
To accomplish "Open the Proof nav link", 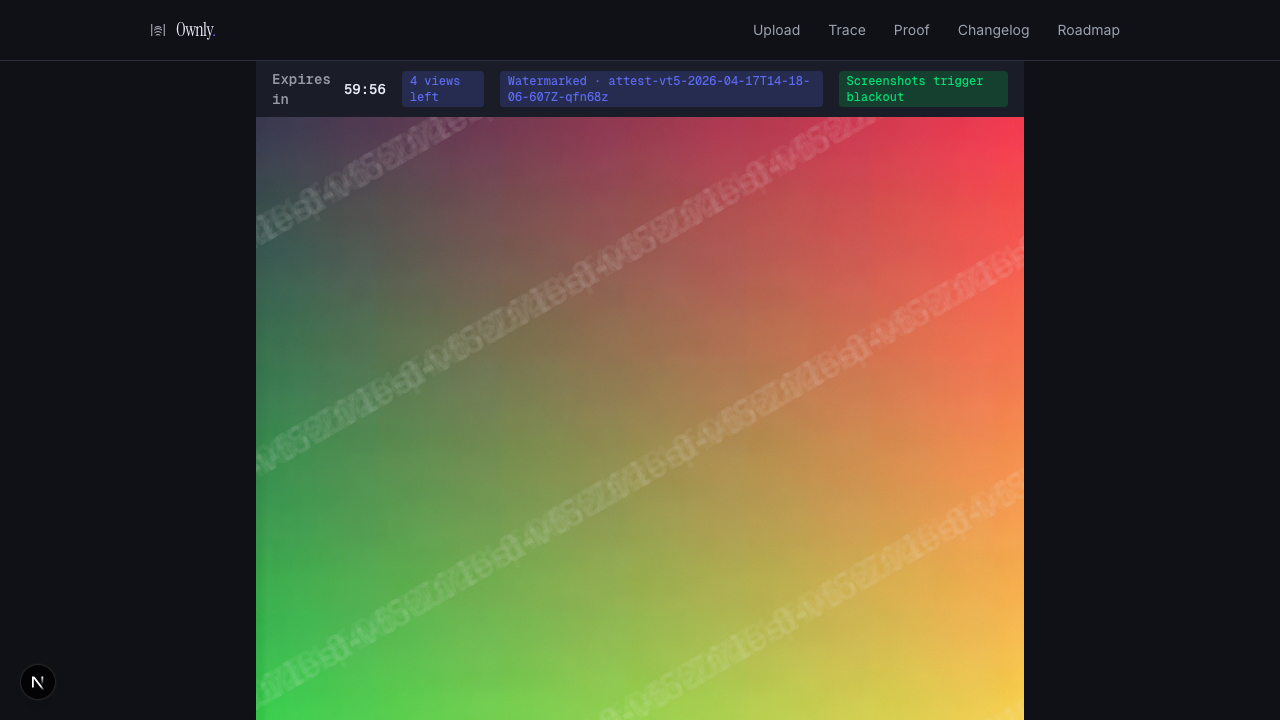I will click(x=911, y=30).
